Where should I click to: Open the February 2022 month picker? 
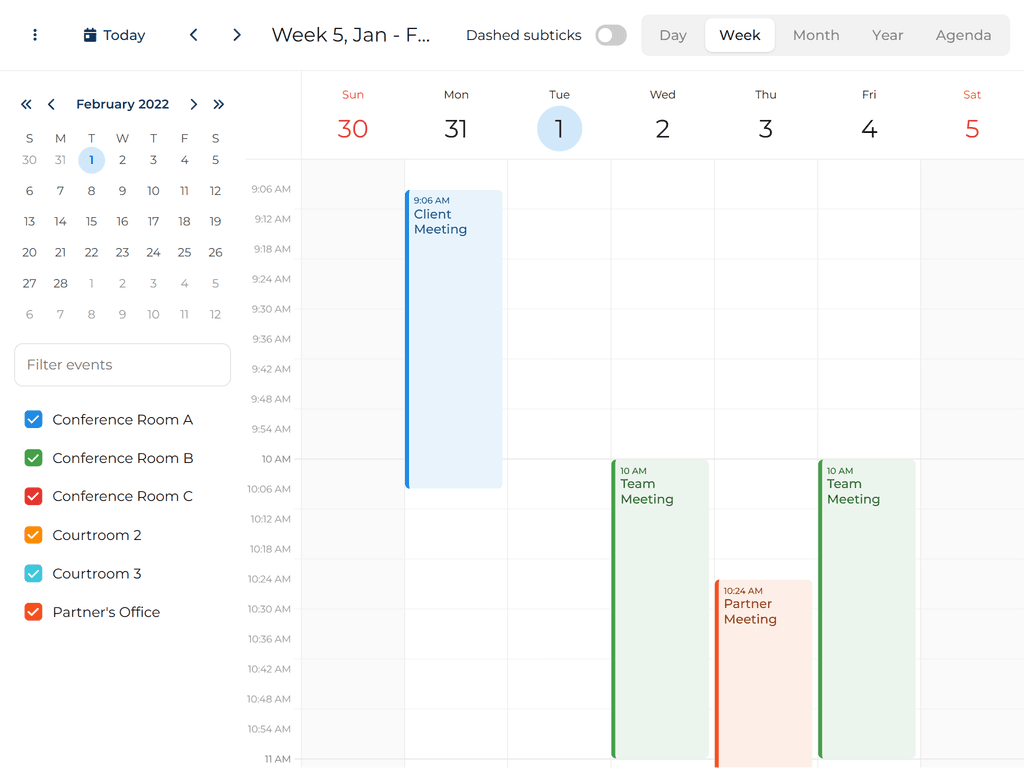click(x=122, y=104)
